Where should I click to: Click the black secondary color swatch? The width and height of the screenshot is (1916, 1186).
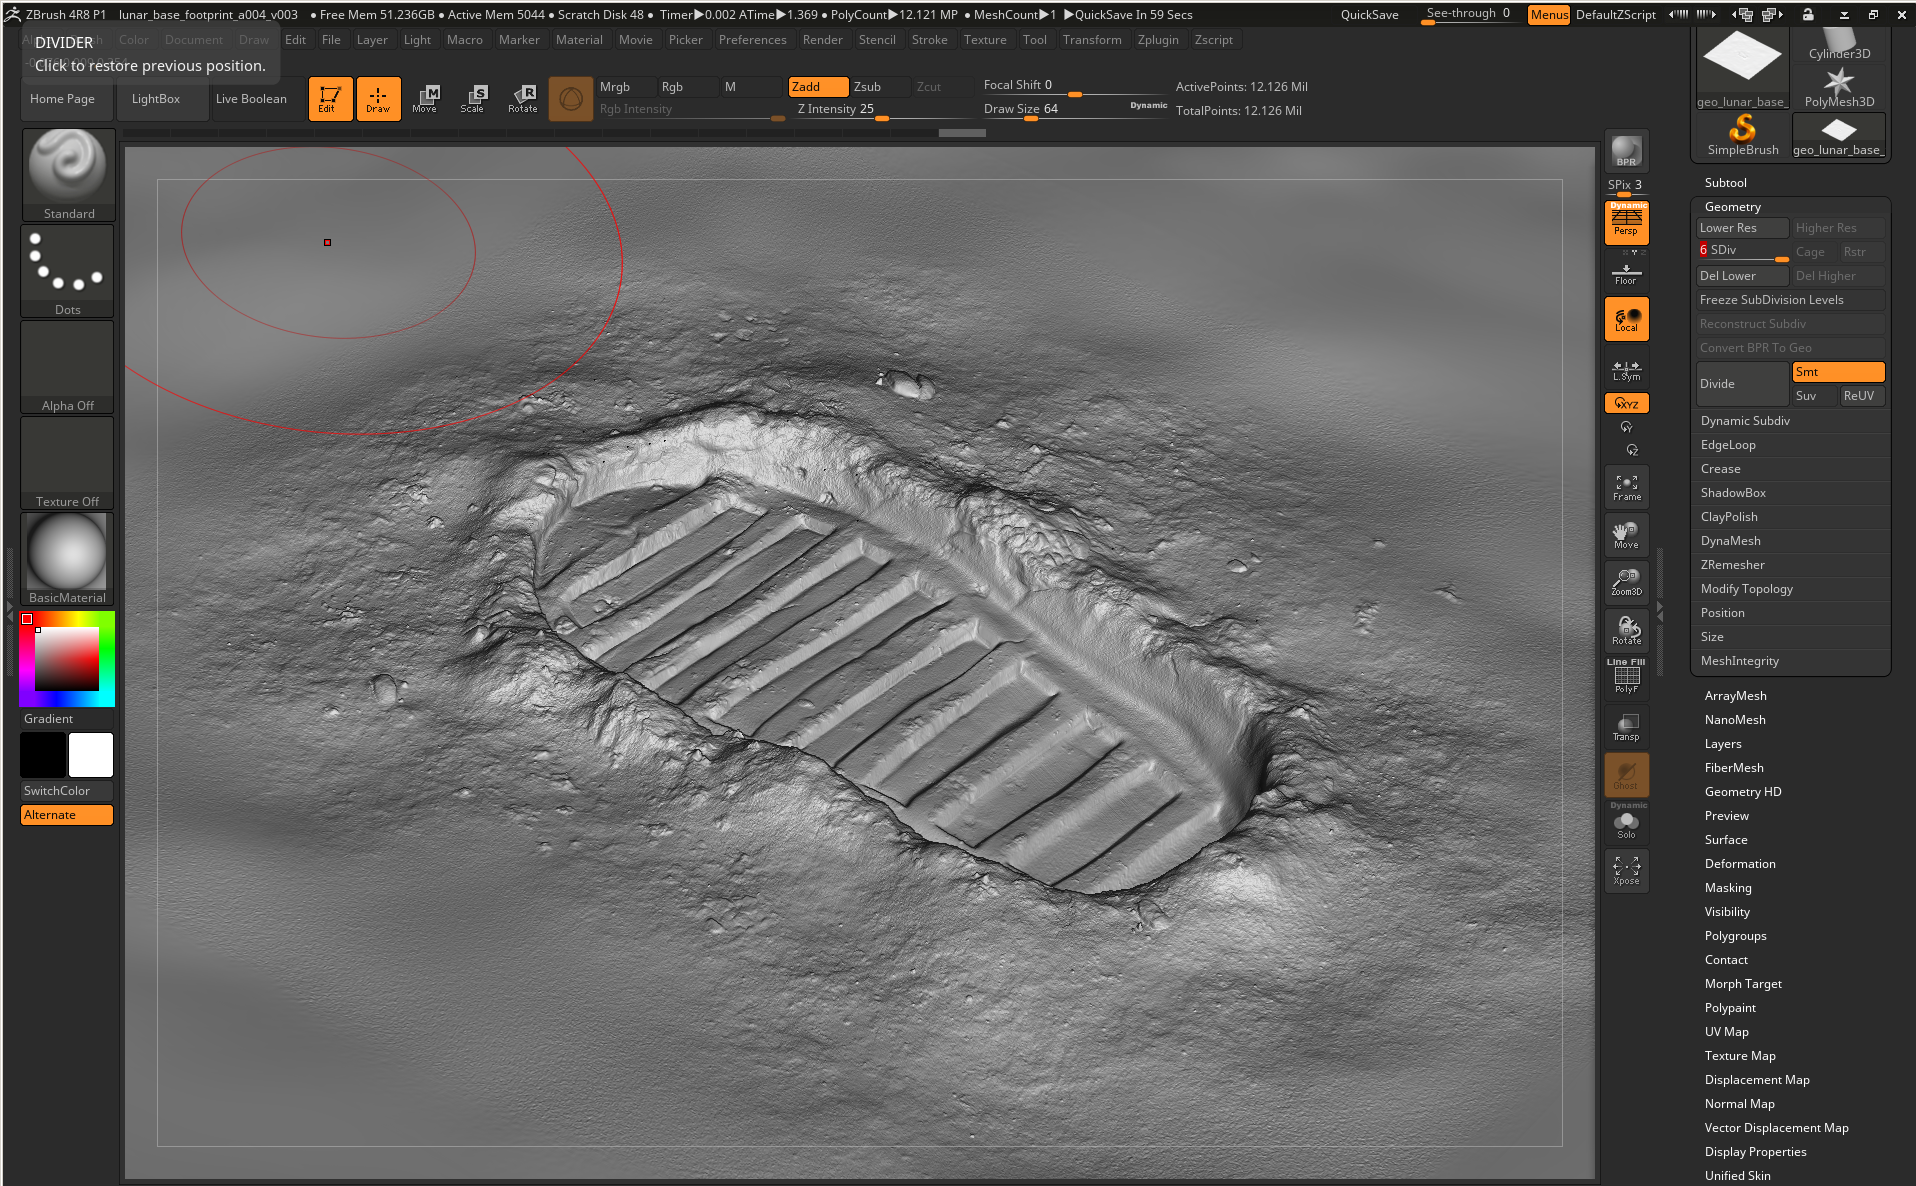tap(43, 755)
